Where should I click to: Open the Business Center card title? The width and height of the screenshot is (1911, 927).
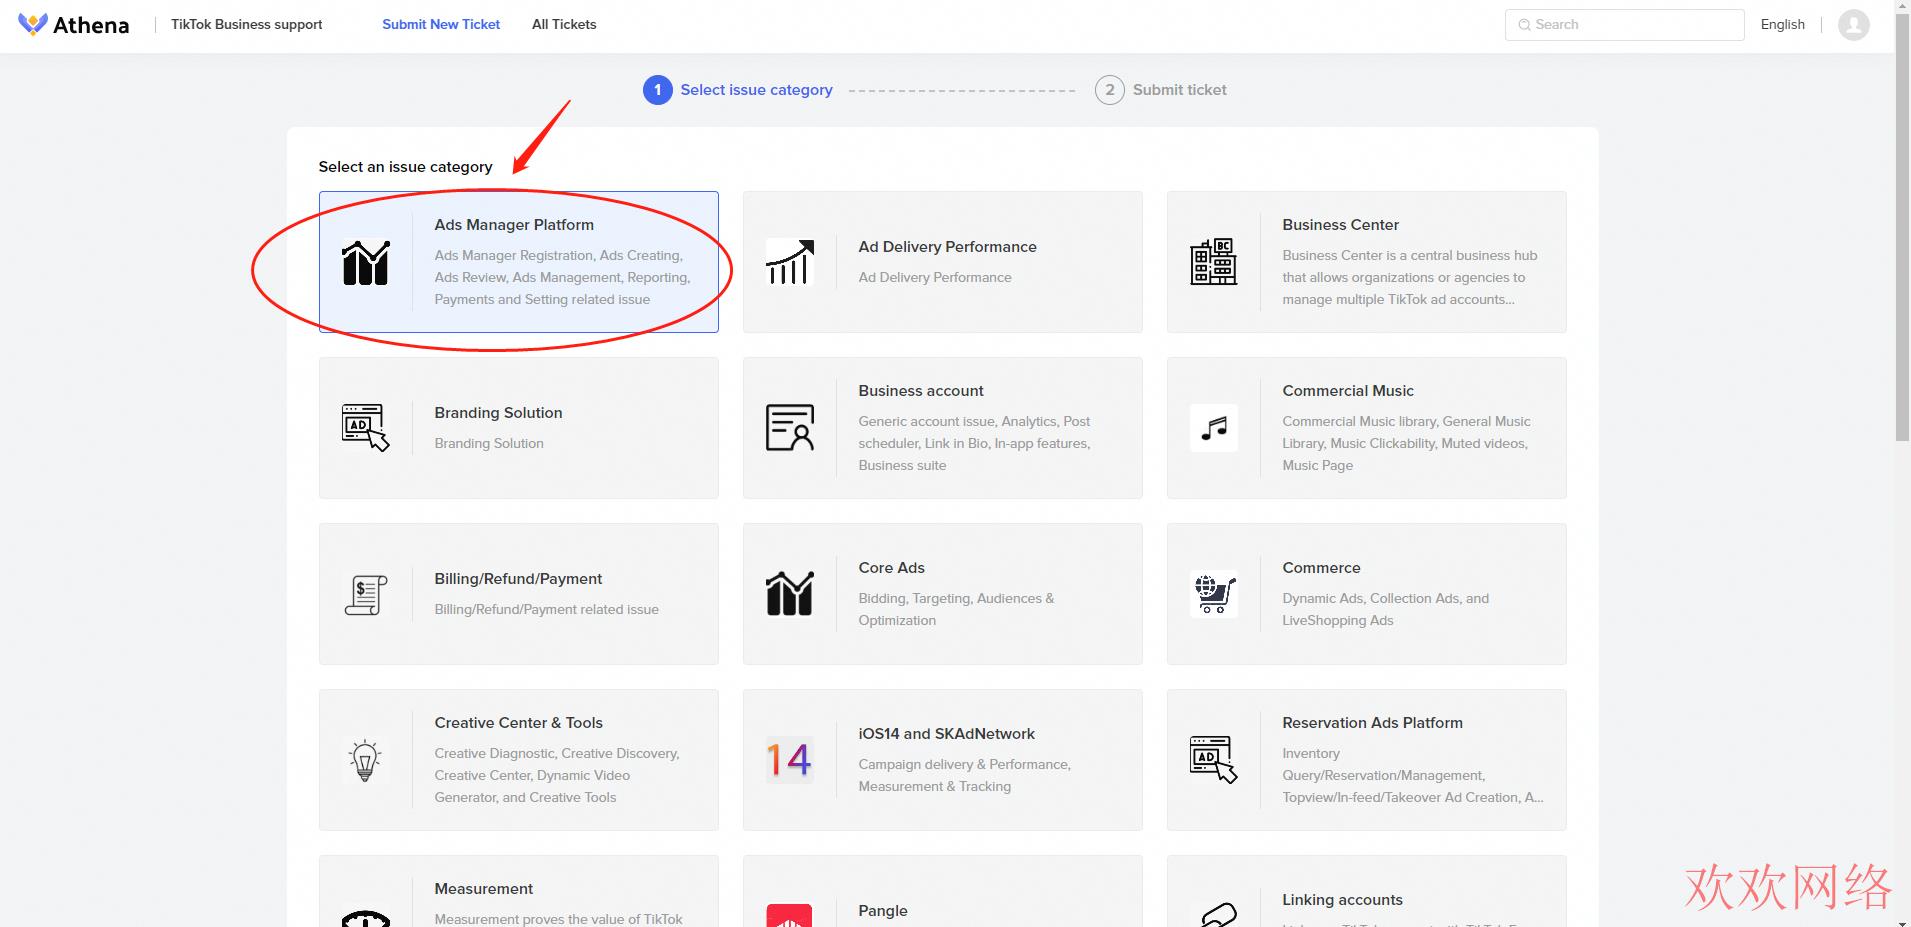tap(1340, 225)
